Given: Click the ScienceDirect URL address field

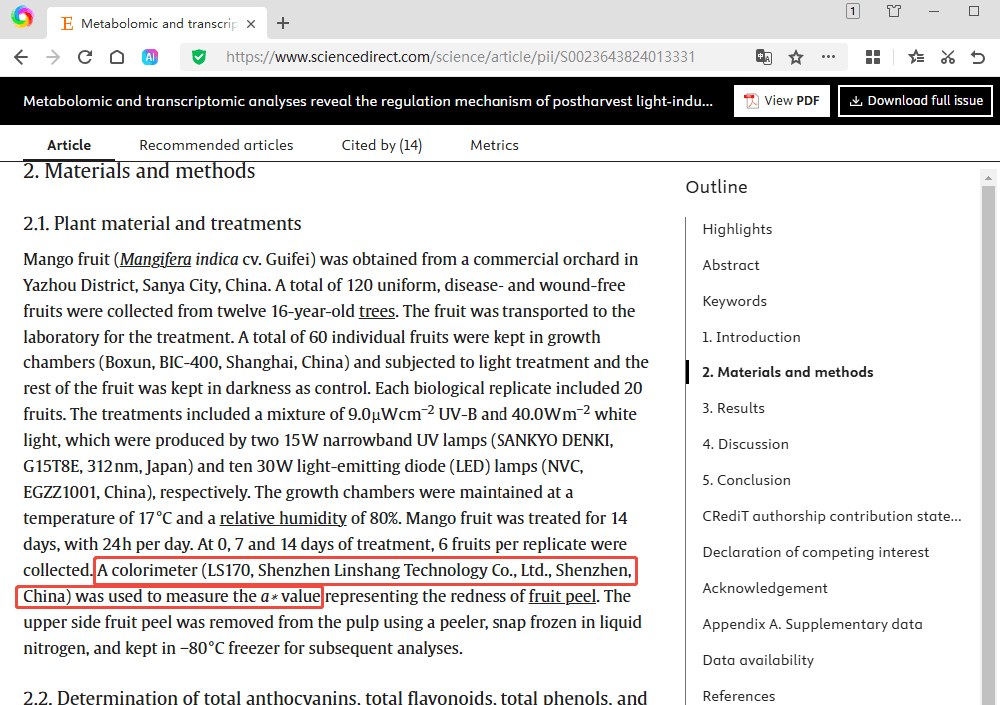Looking at the screenshot, I should [460, 57].
